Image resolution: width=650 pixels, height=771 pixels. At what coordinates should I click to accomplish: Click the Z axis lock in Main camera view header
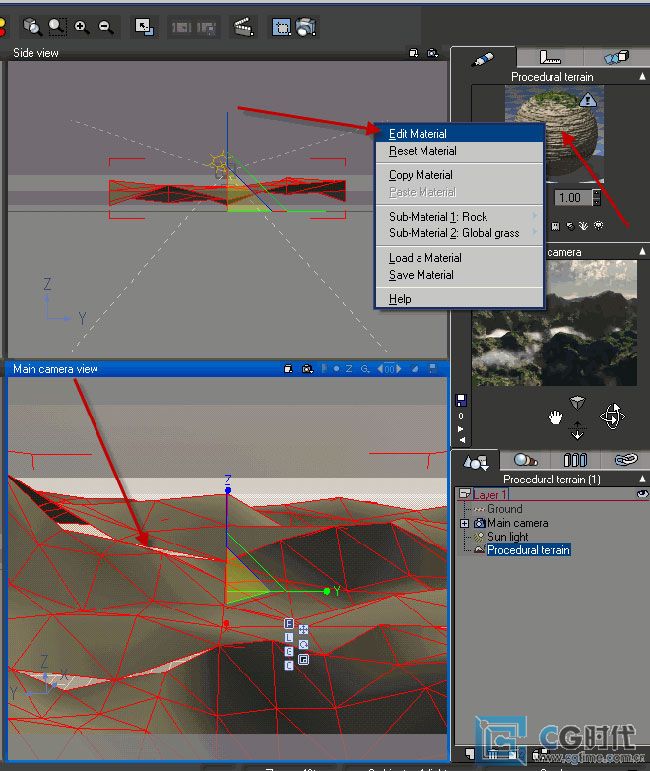349,369
